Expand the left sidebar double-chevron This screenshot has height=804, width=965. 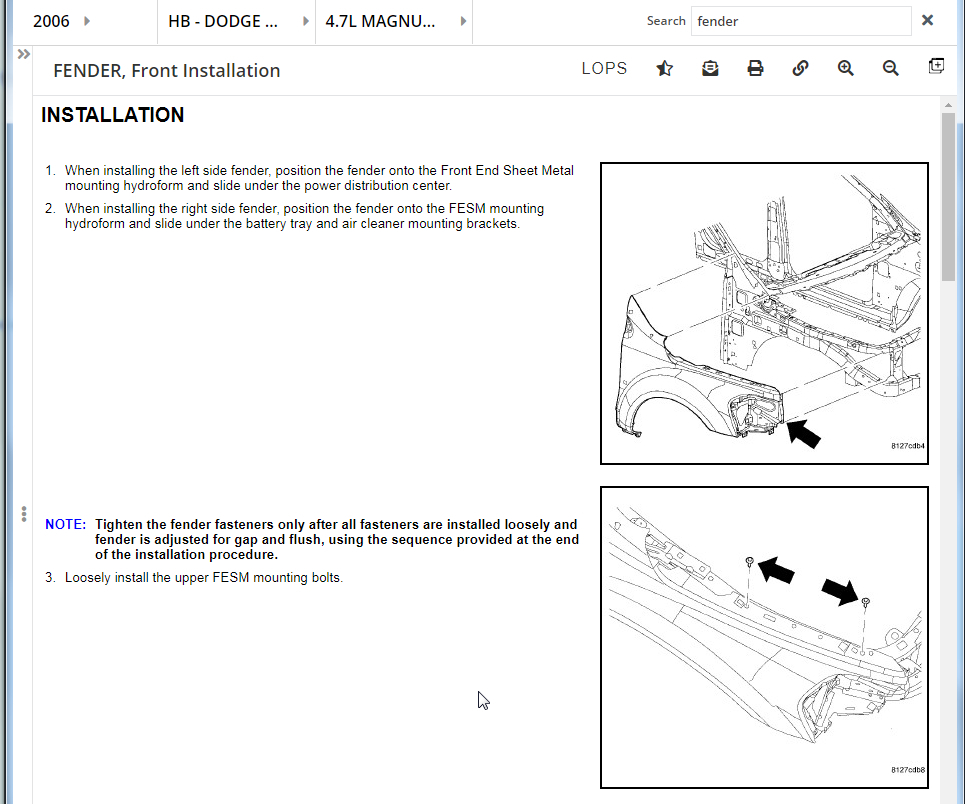coord(23,54)
